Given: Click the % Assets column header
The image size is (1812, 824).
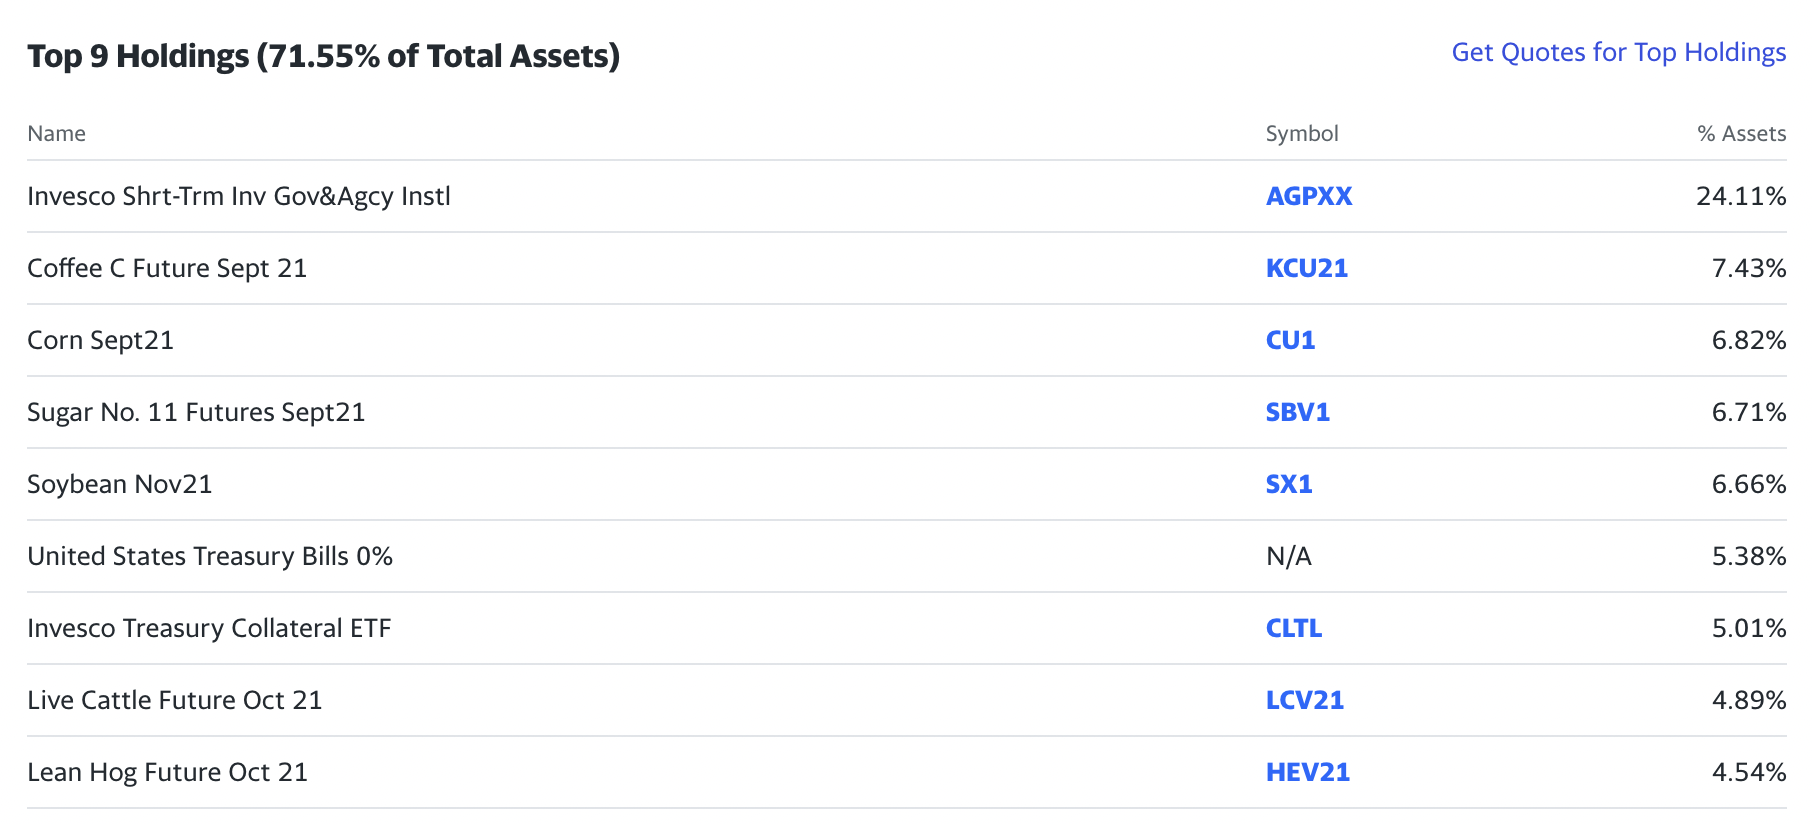Looking at the screenshot, I should (x=1741, y=134).
